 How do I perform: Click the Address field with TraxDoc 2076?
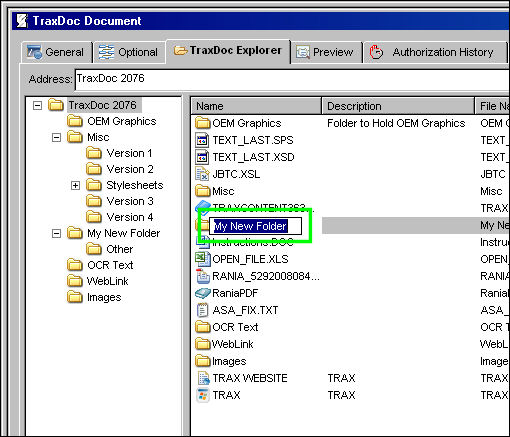click(x=292, y=79)
